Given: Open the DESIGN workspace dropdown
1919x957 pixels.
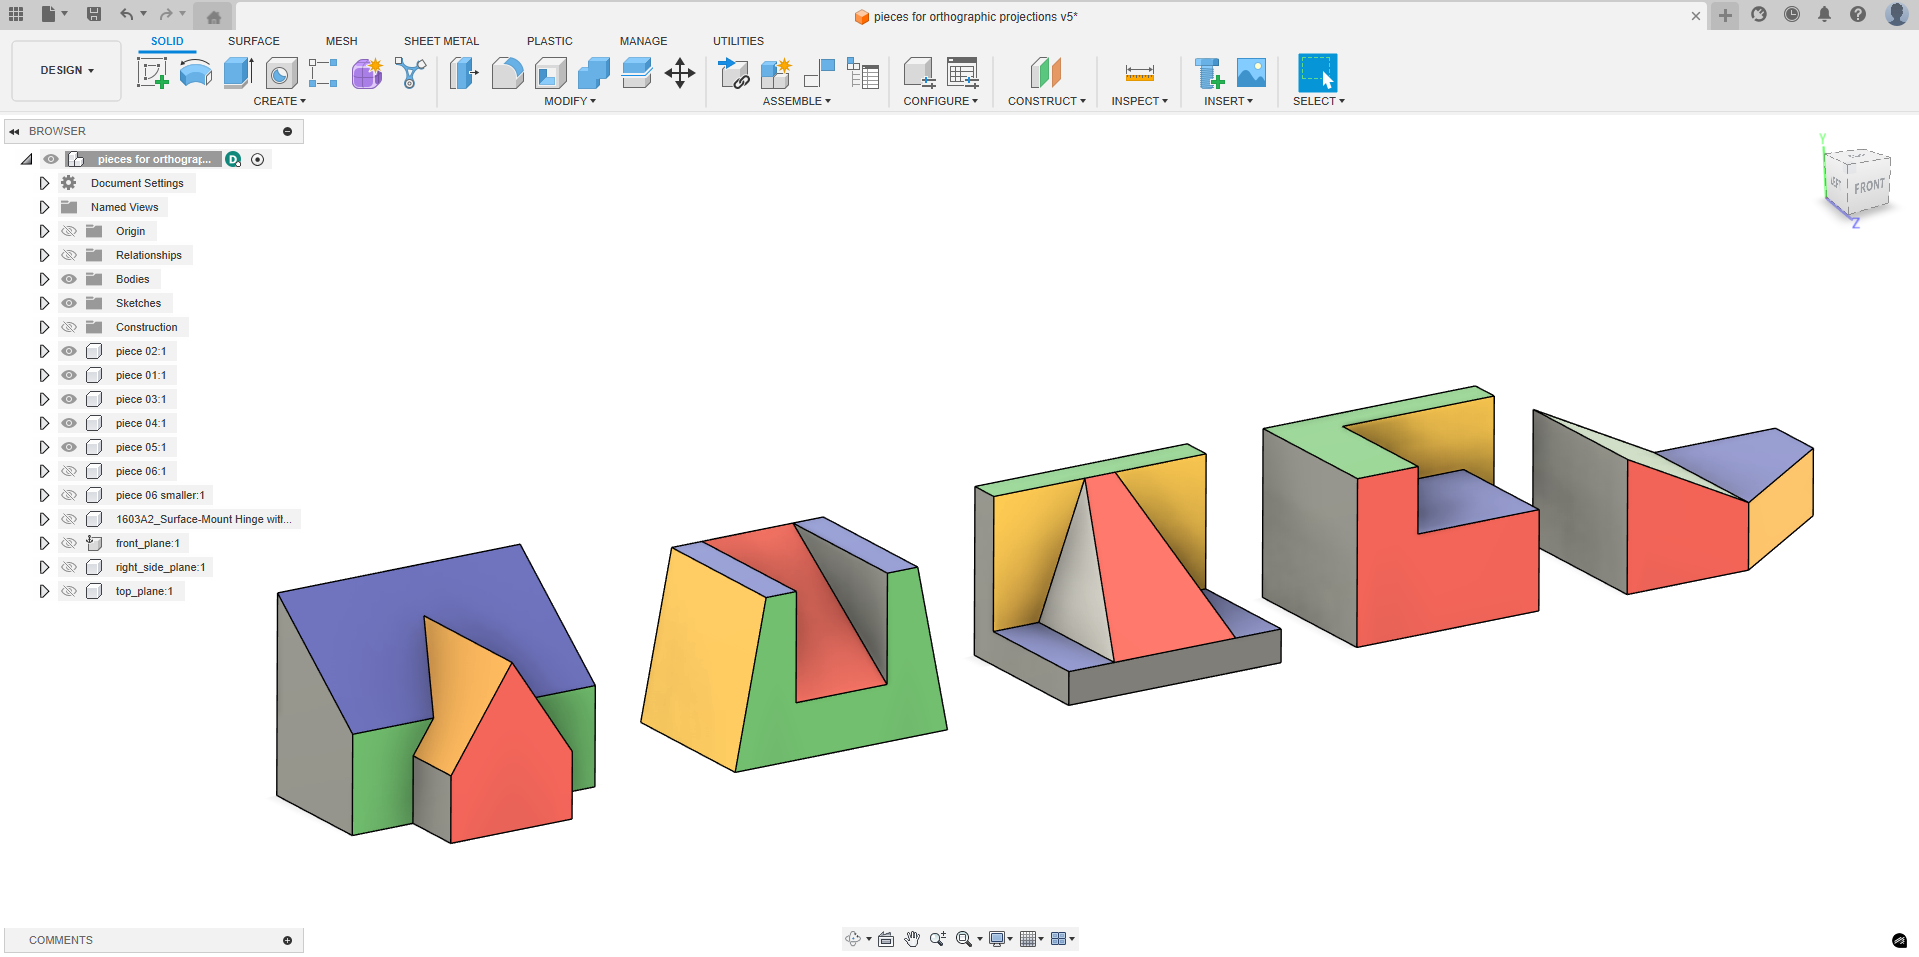Looking at the screenshot, I should click(67, 71).
